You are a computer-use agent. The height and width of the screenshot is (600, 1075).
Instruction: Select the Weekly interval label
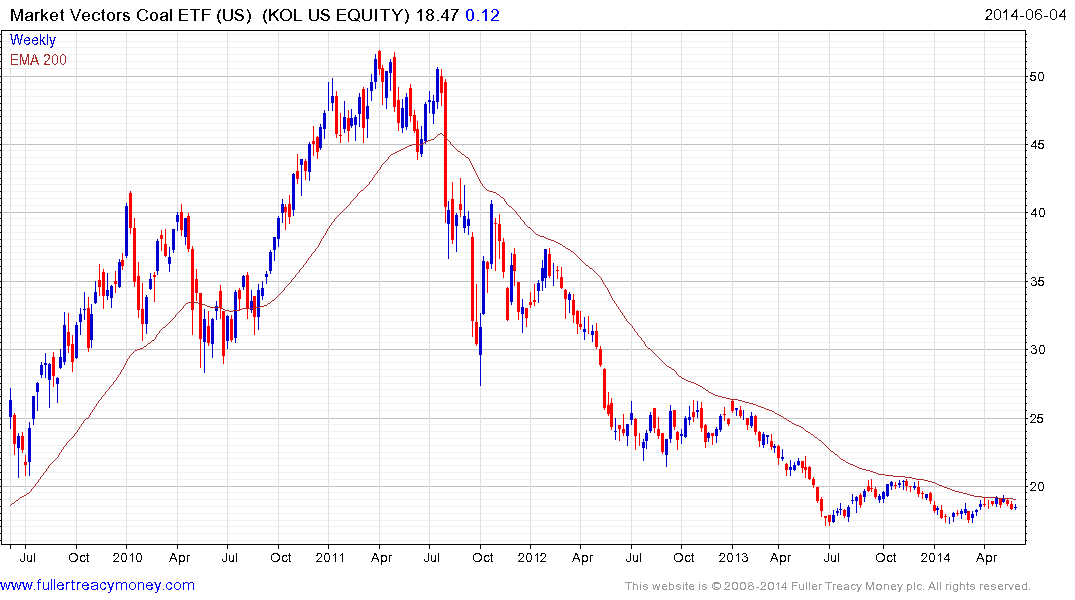coord(33,40)
